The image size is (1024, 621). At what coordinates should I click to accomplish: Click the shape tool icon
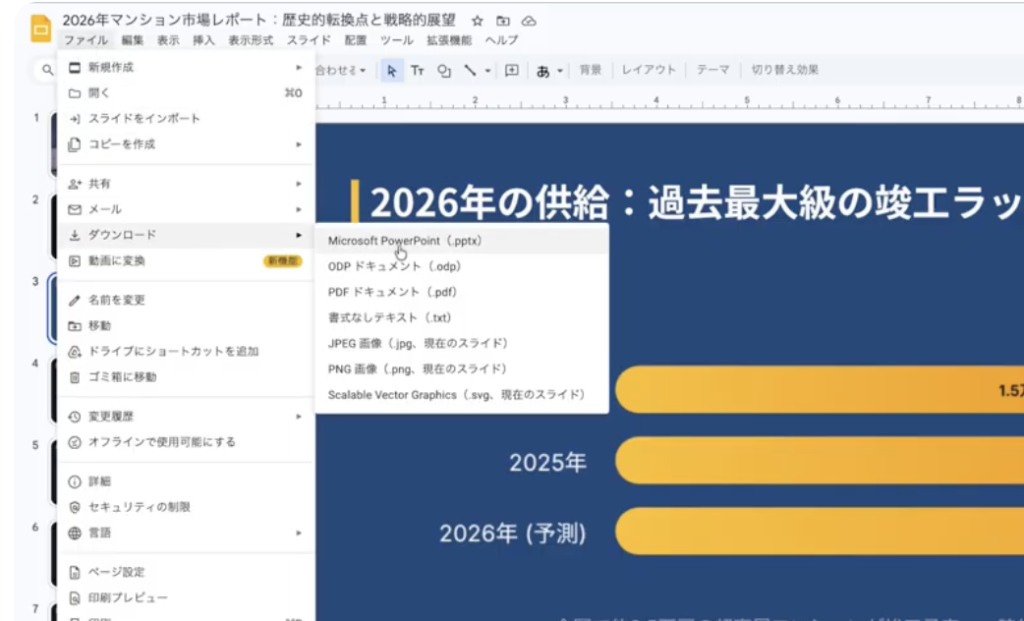(444, 70)
